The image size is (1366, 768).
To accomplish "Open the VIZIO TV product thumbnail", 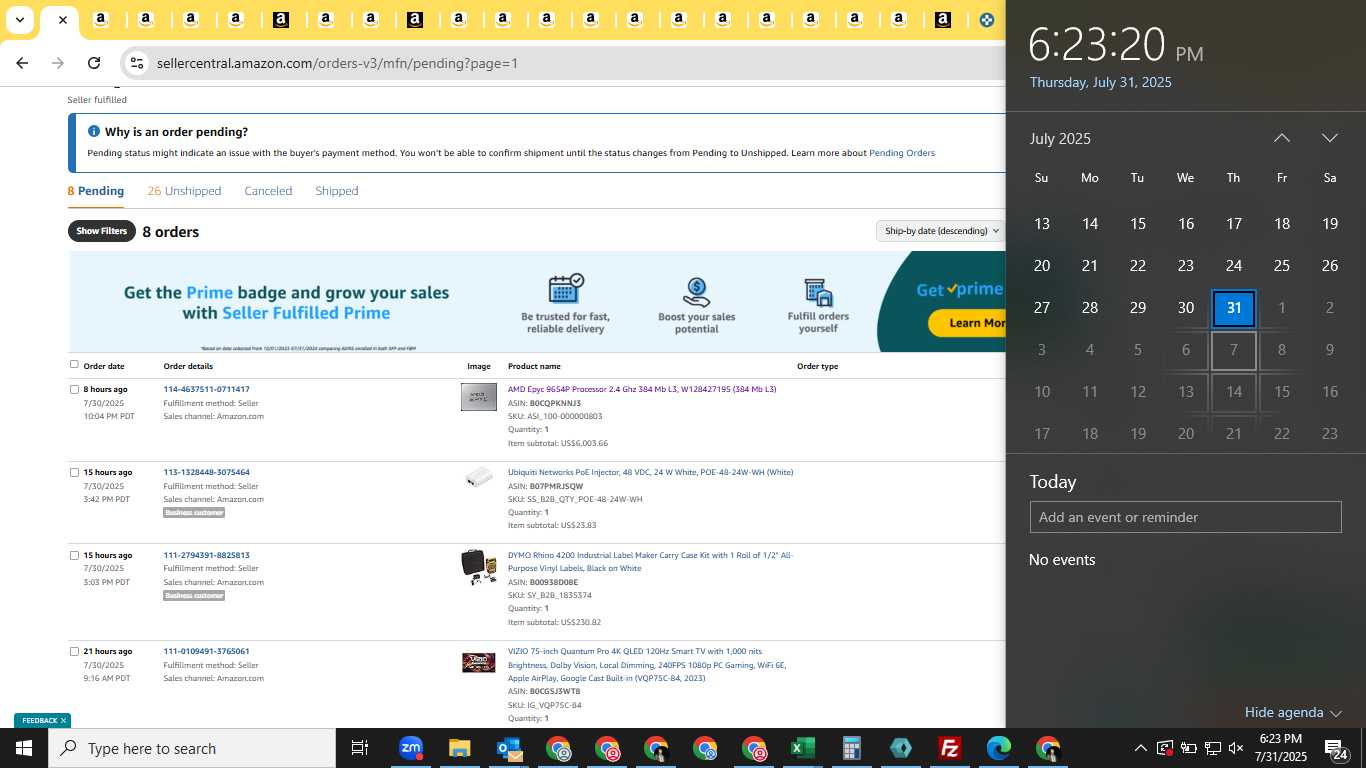I will click(478, 662).
